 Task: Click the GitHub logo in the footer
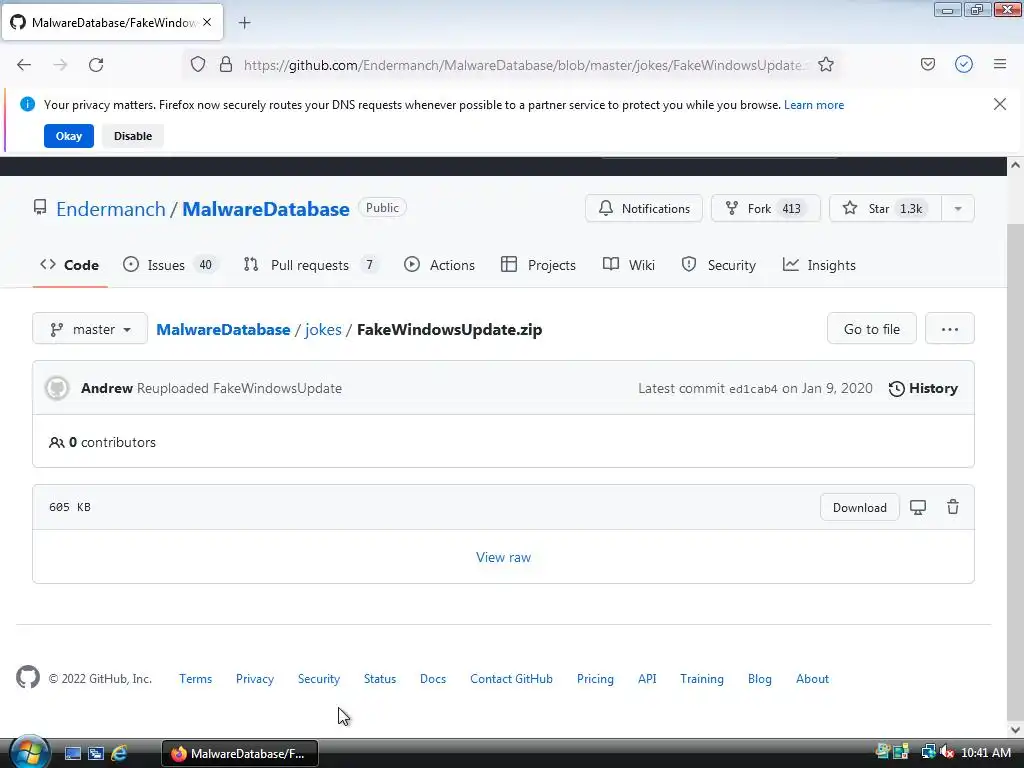click(28, 677)
